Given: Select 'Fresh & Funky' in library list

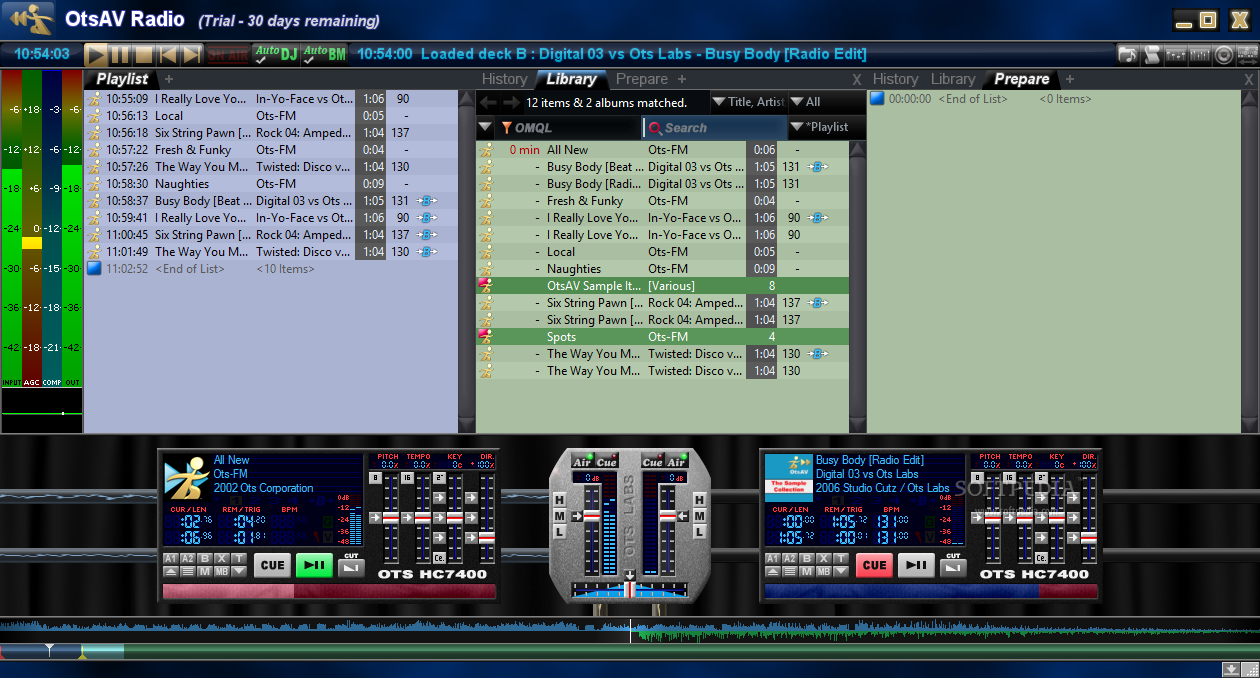Looking at the screenshot, I should (x=662, y=201).
